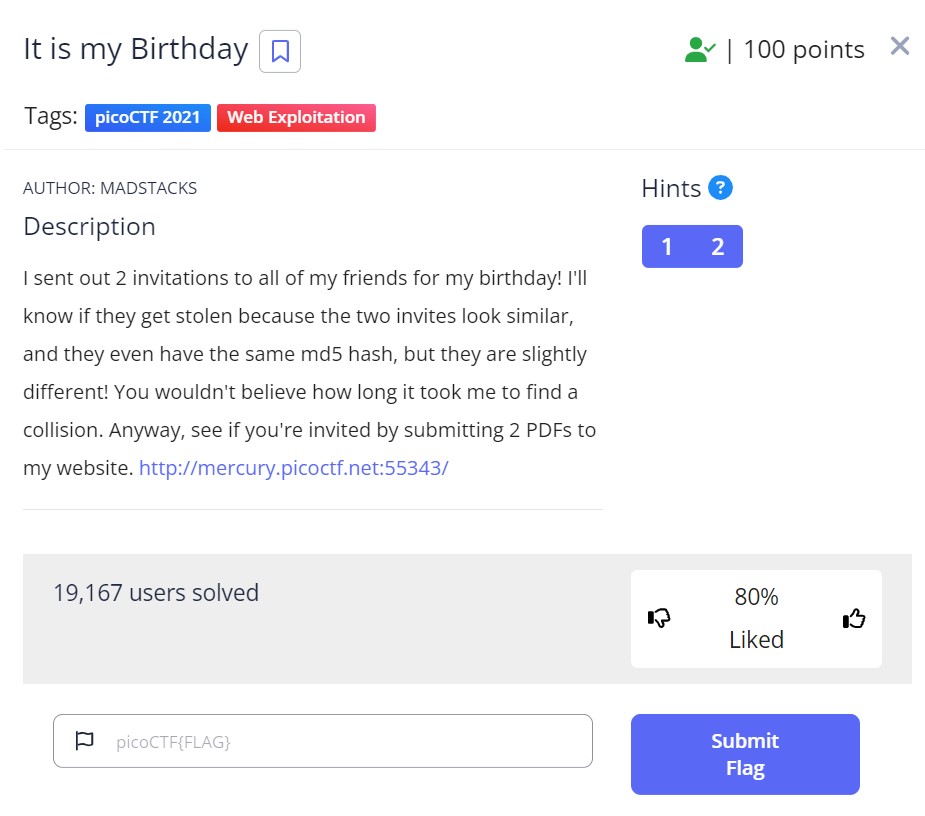The height and width of the screenshot is (816, 925).
Task: Dislike challenge with thumbs-down icon
Action: (659, 619)
